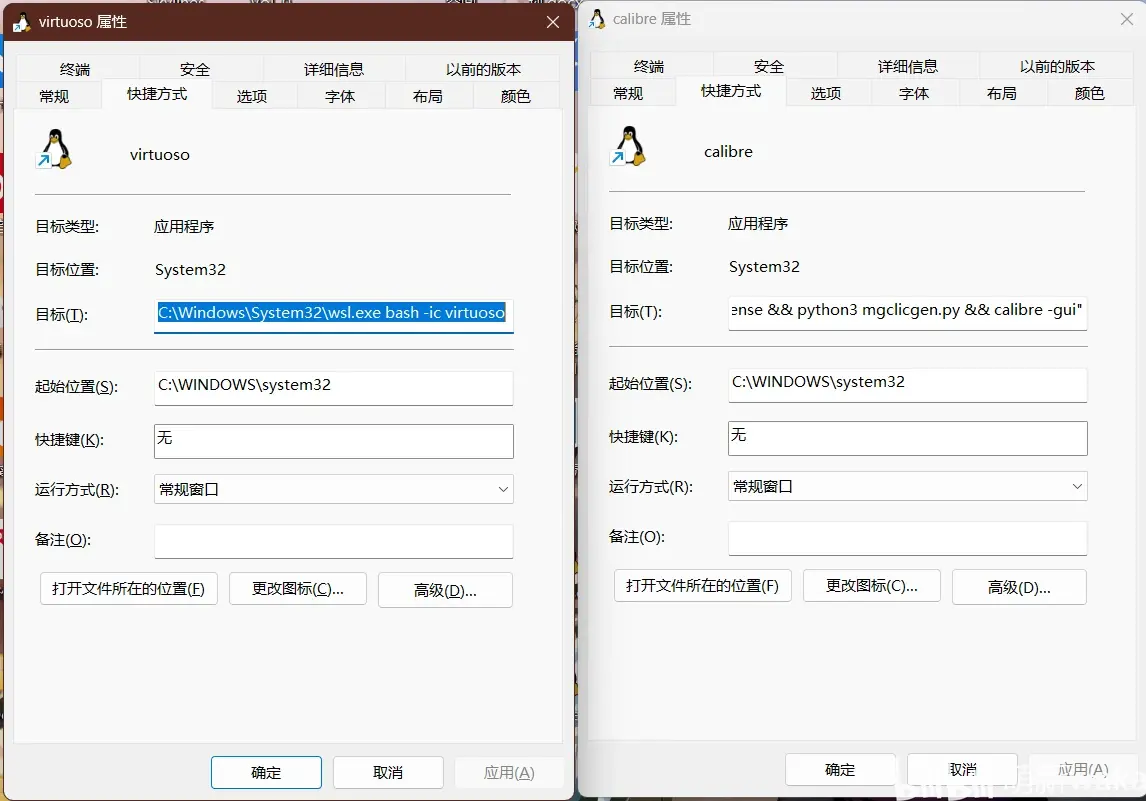This screenshot has height=801, width=1146.
Task: Click System32 value in virtuoso window
Action: pos(190,270)
